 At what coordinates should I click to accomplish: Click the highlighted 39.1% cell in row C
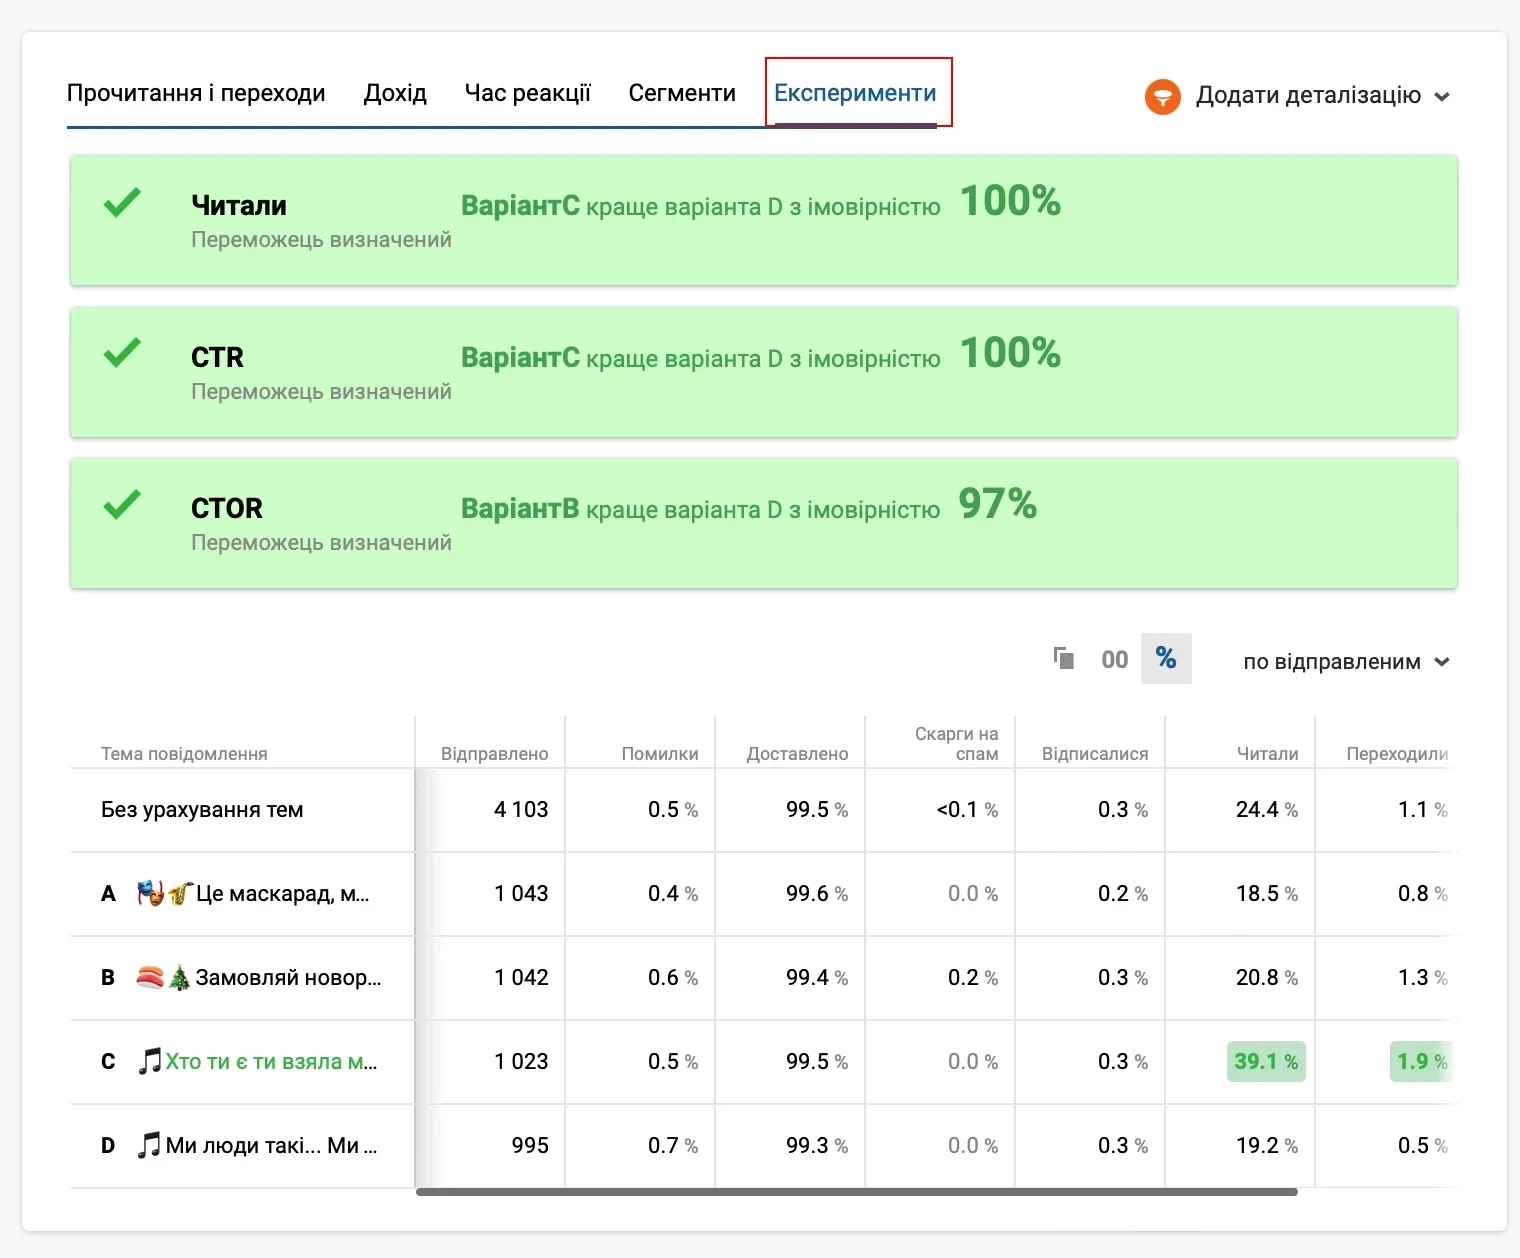coord(1265,1061)
